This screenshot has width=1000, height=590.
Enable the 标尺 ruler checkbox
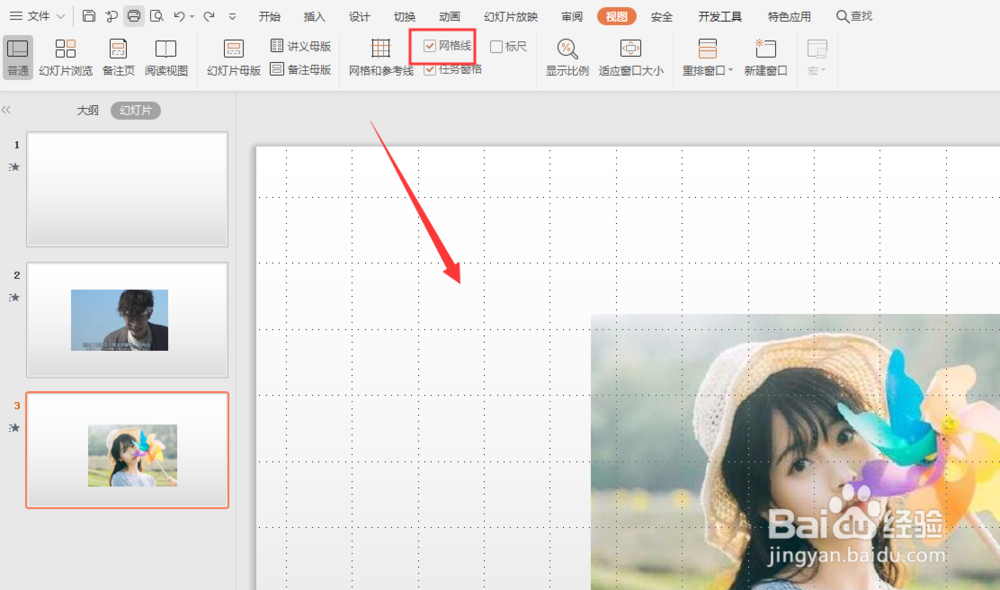pos(496,47)
